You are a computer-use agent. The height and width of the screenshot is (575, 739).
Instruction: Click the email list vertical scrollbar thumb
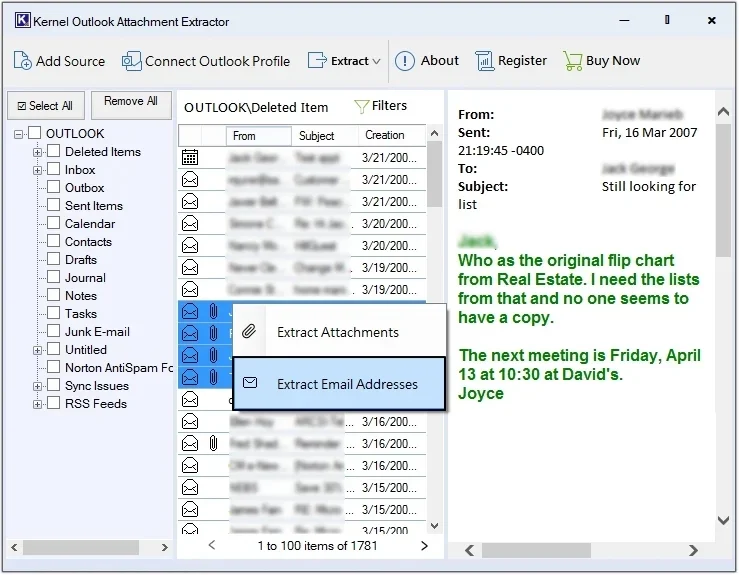[x=435, y=173]
